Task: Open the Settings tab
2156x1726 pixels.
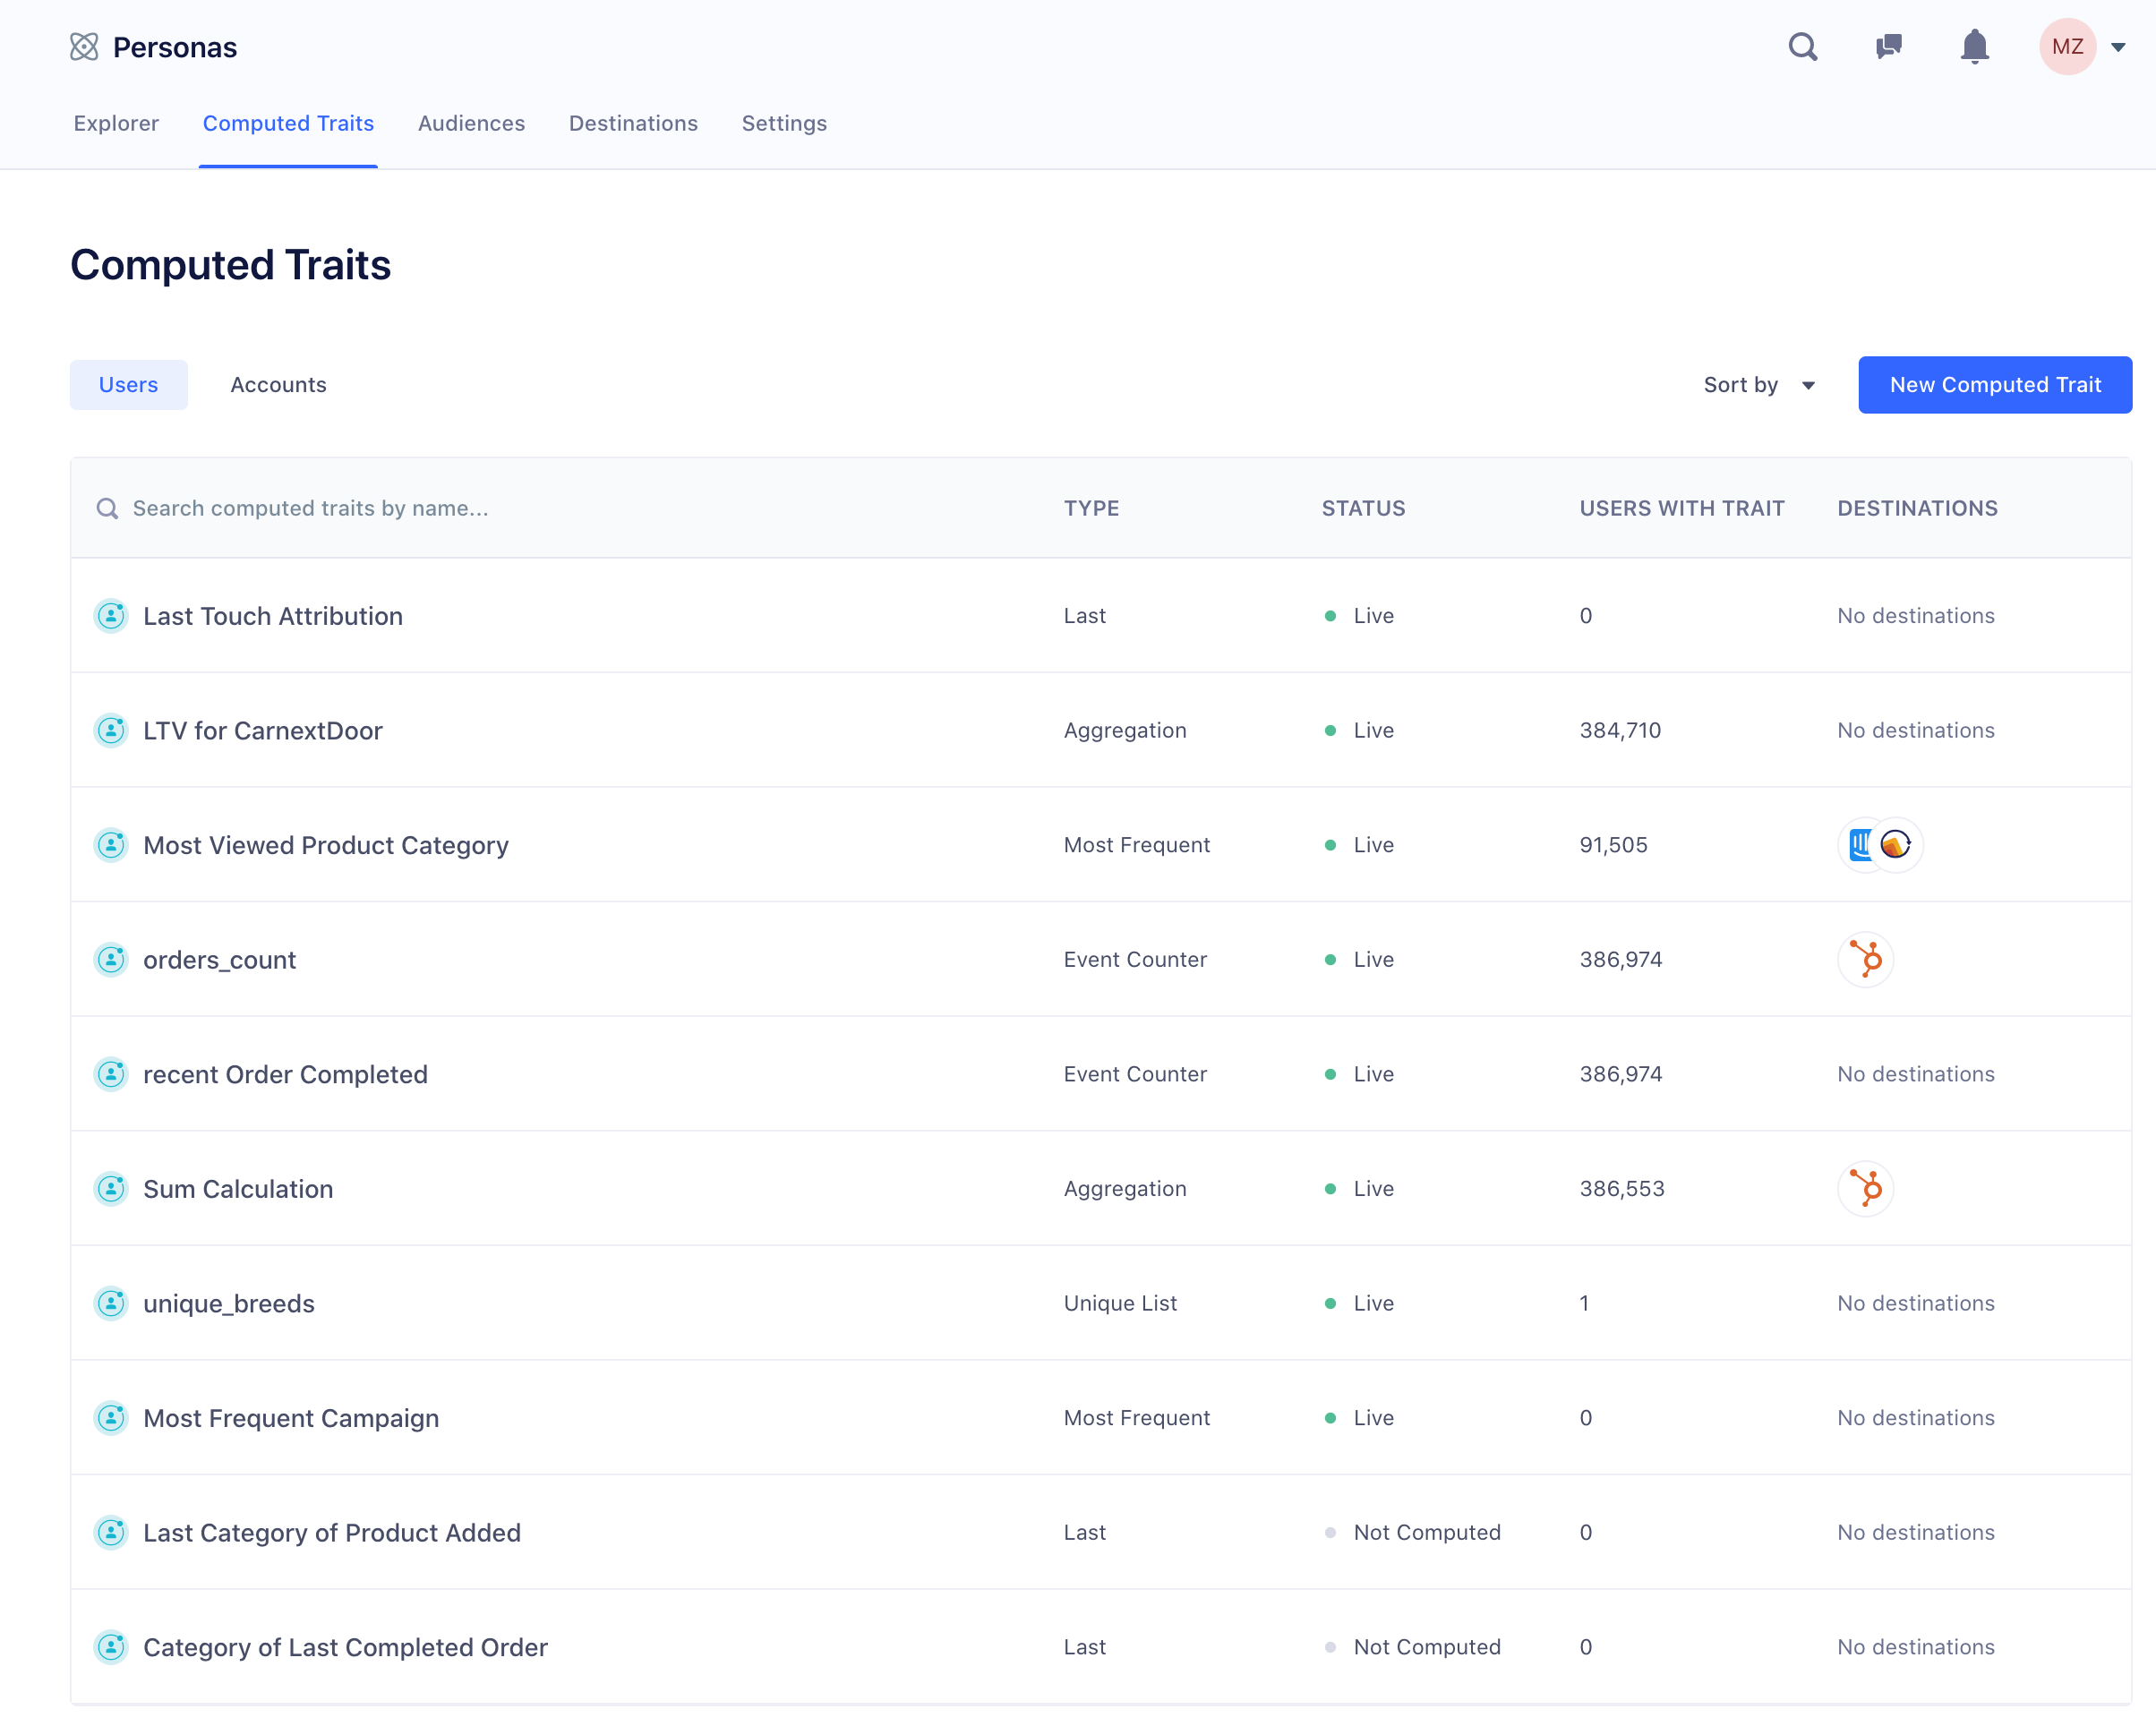Action: [784, 123]
